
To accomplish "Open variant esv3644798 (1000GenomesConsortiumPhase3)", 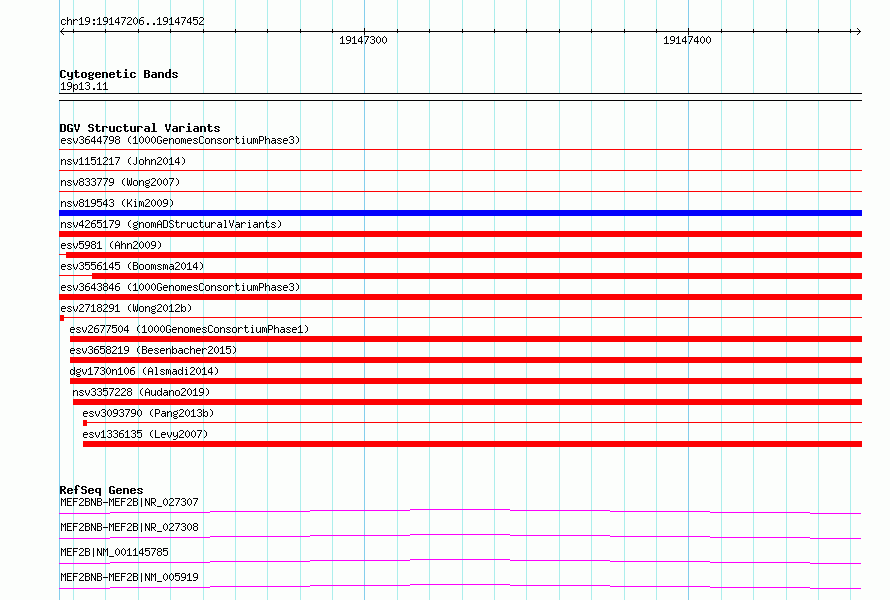I will pos(180,140).
